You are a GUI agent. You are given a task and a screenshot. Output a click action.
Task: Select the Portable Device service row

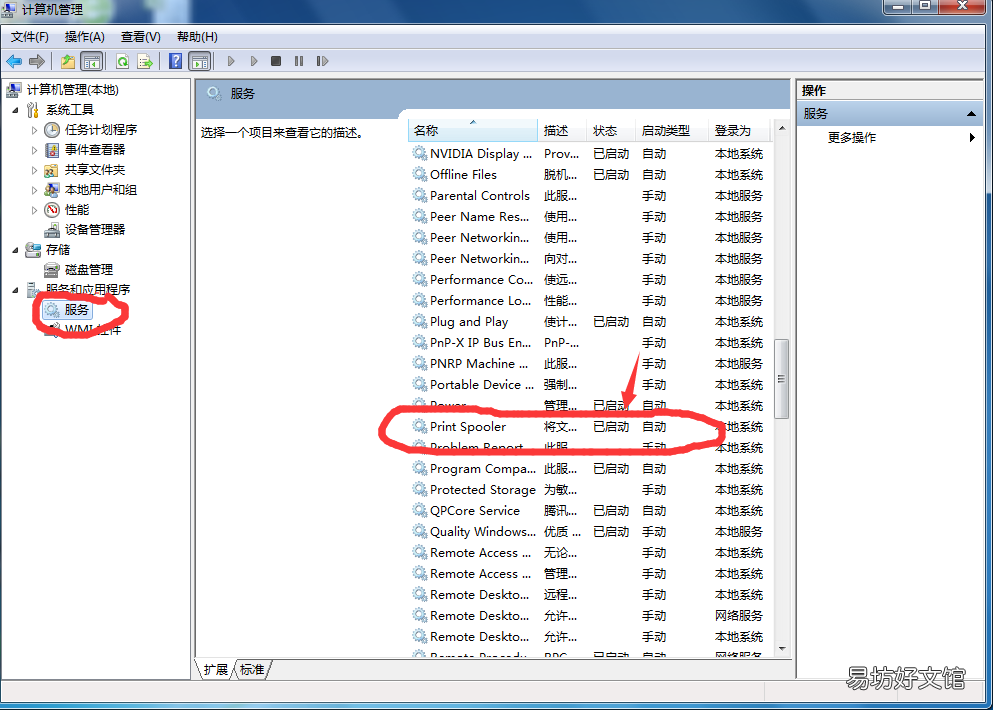590,384
